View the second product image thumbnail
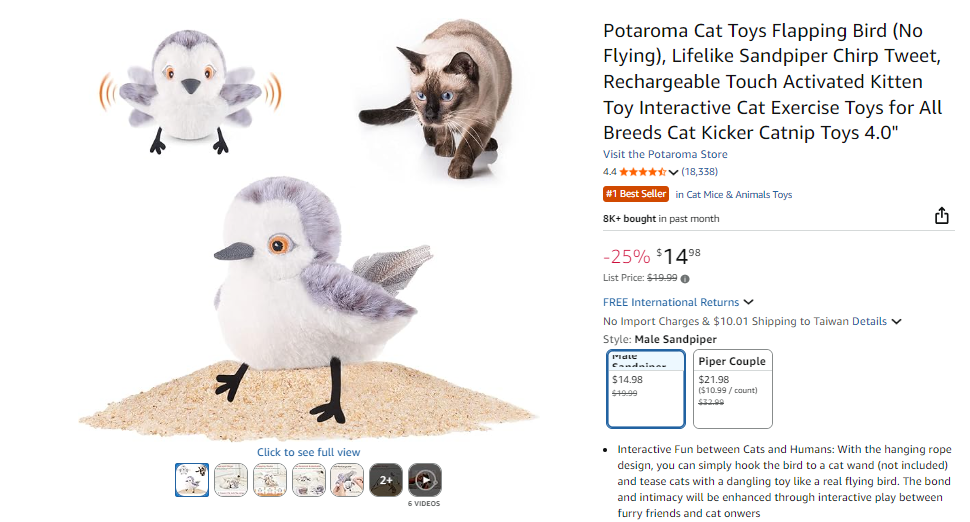The image size is (970, 522). [231, 480]
